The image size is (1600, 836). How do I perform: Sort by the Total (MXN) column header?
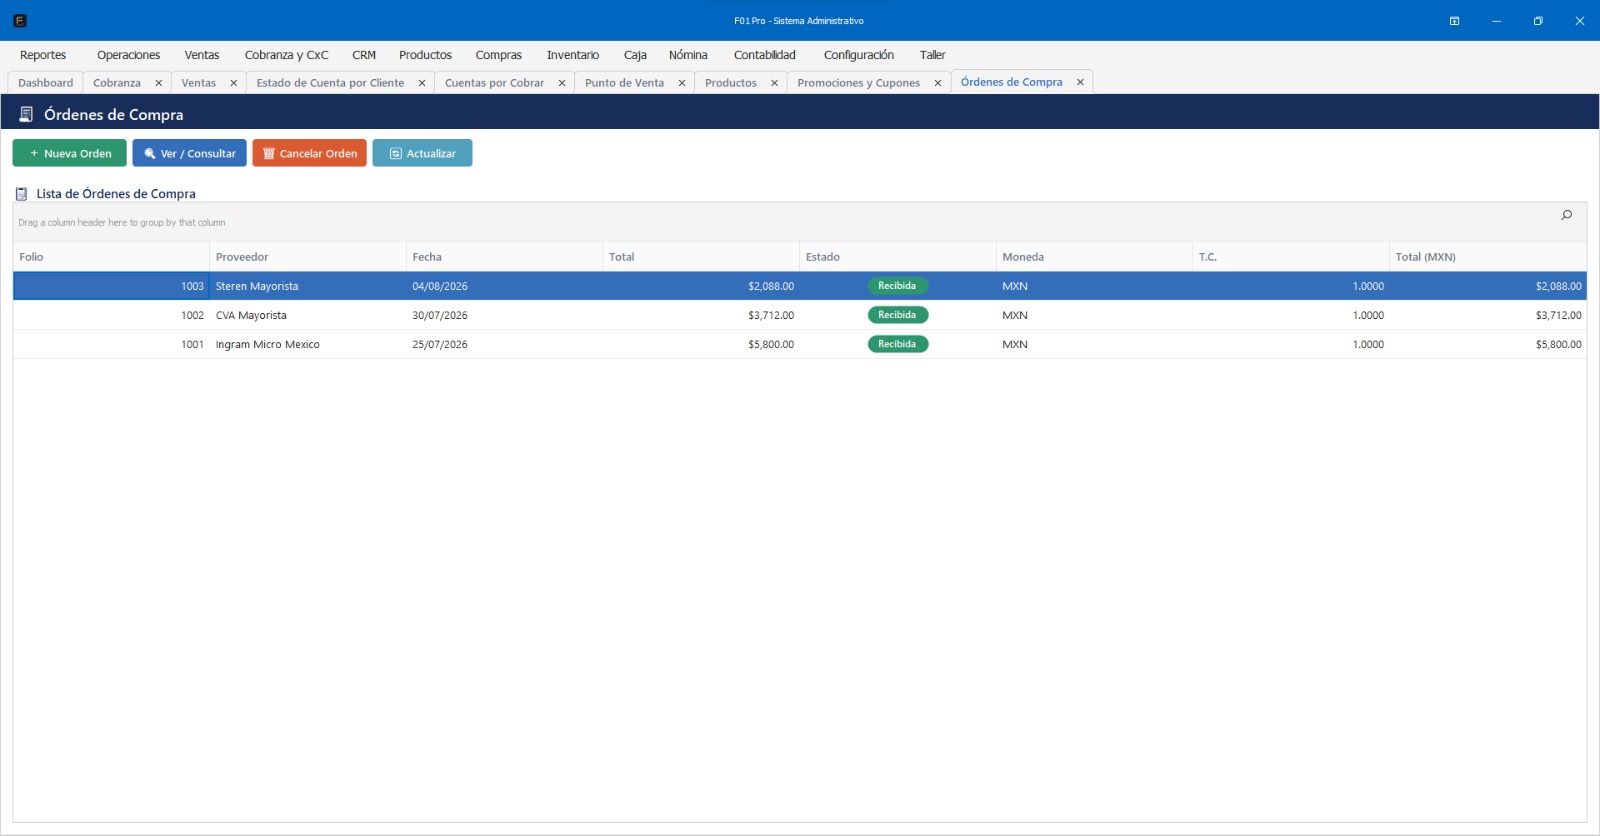[x=1488, y=257]
